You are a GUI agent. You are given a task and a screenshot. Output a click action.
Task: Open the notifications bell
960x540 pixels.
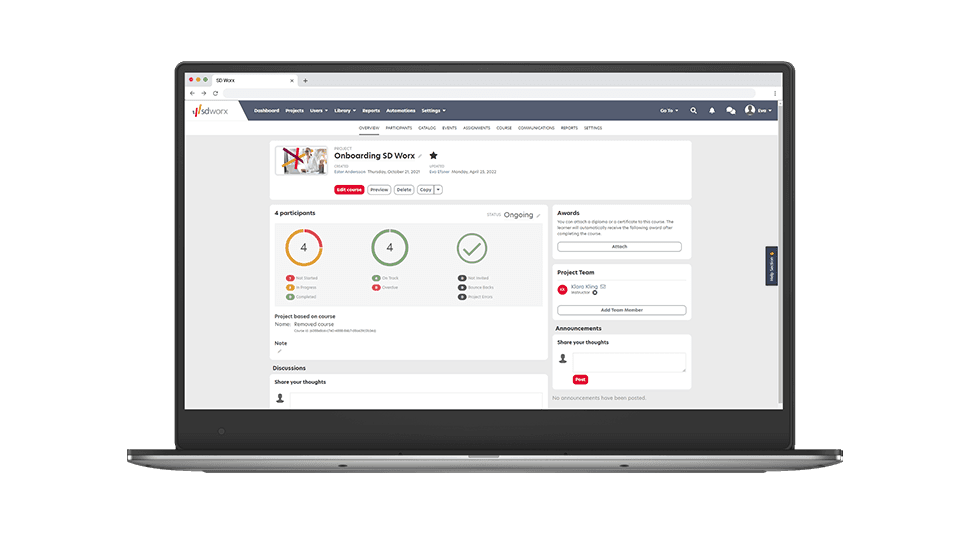click(x=711, y=111)
